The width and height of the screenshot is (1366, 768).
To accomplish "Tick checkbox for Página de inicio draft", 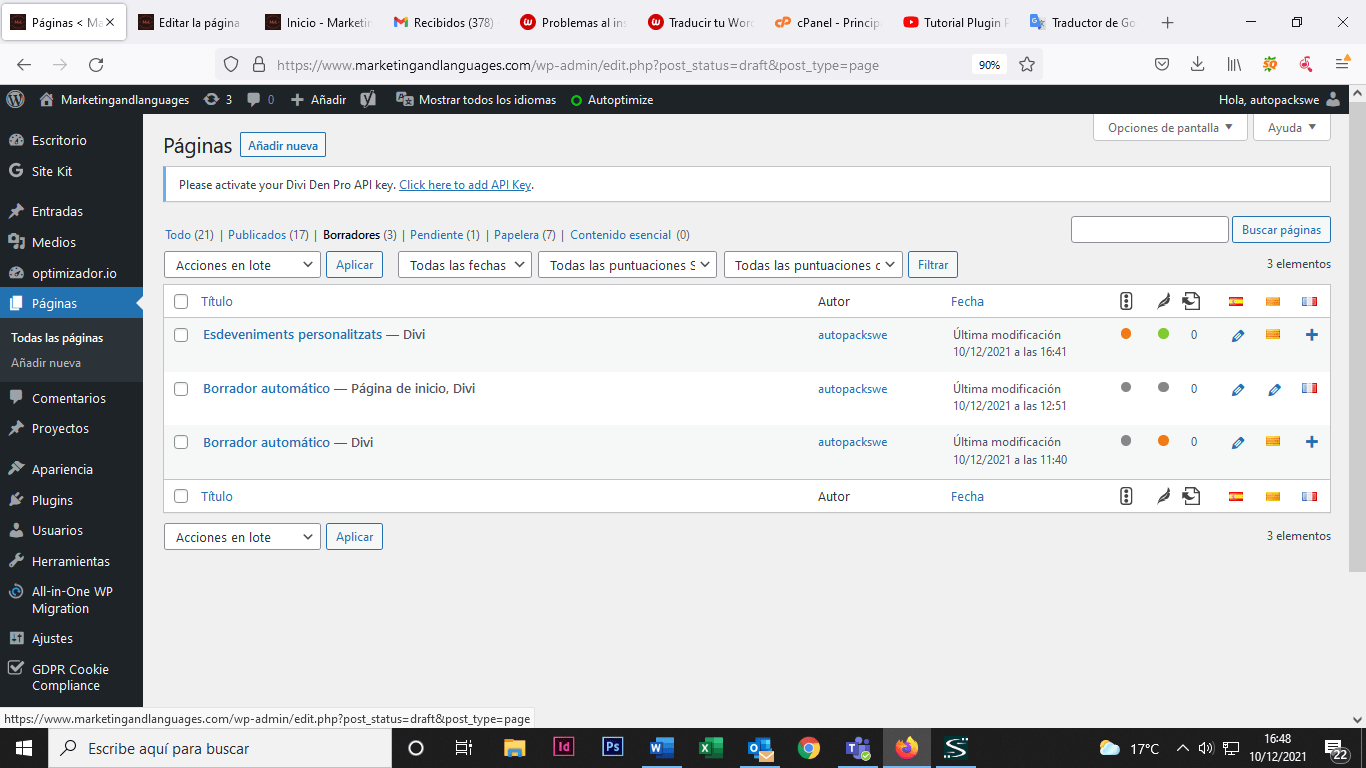I will tap(181, 389).
